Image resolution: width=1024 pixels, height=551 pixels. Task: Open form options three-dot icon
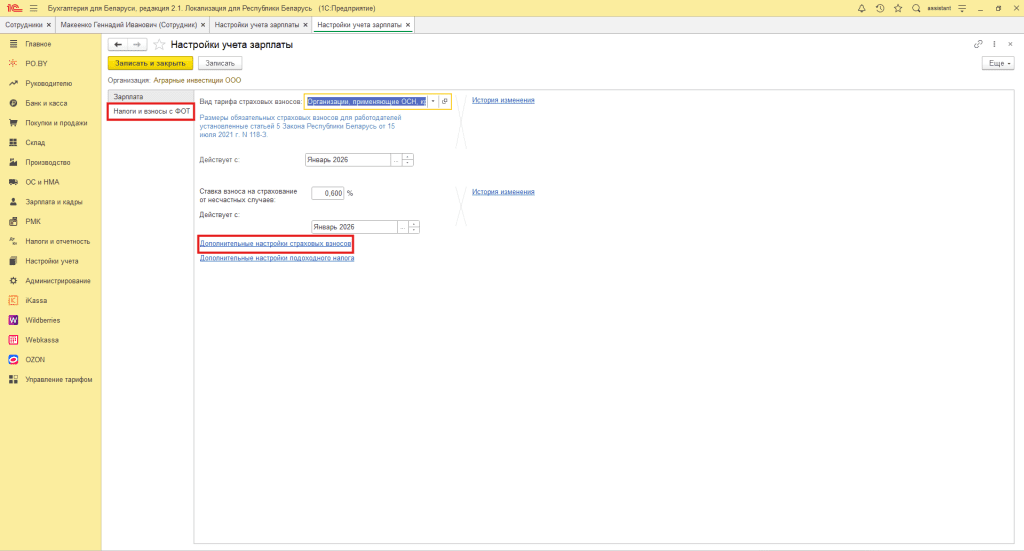[994, 44]
